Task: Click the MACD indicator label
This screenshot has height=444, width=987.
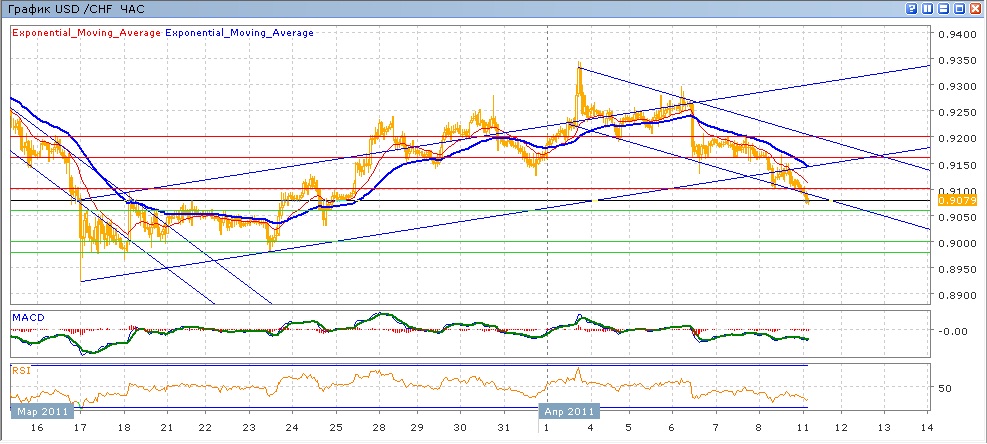Action: [27, 317]
